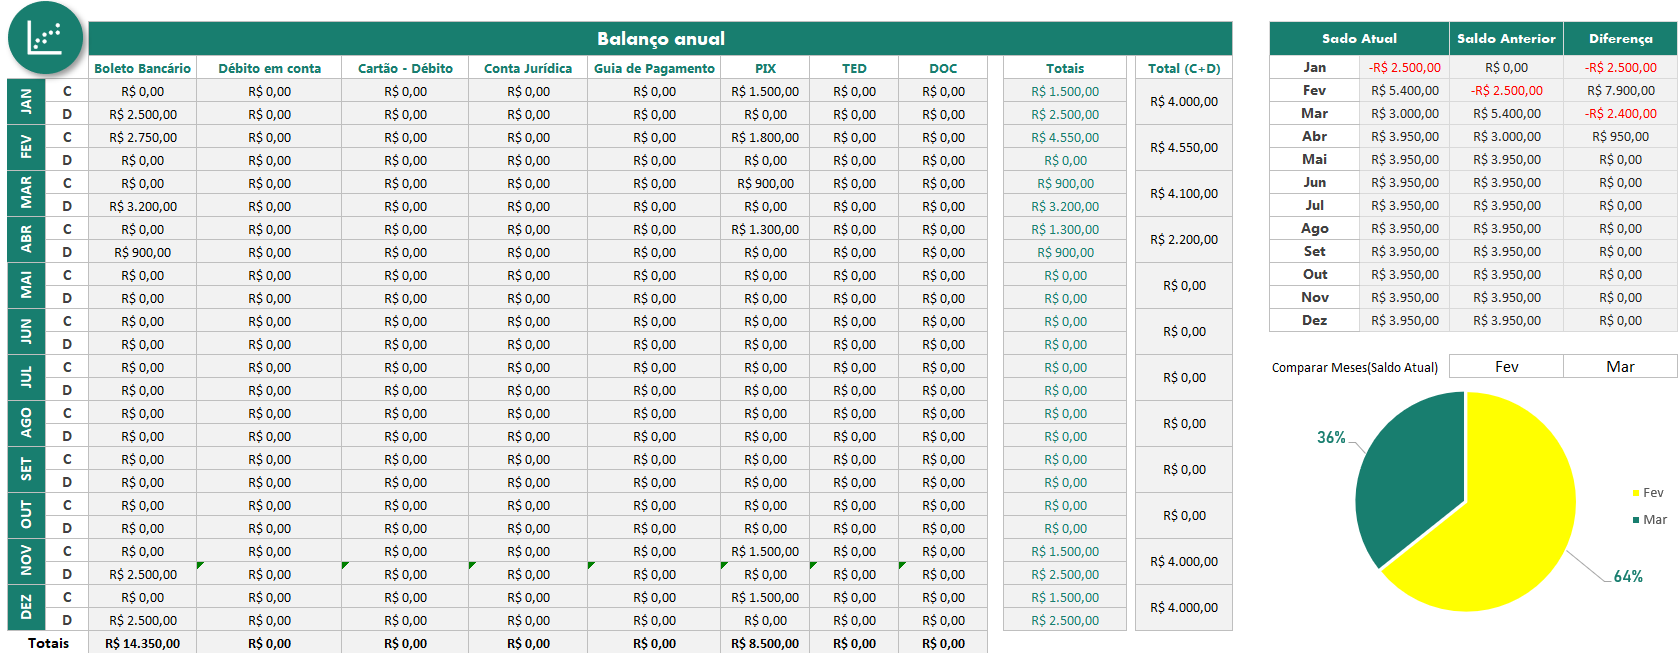Select the PIX column header
This screenshot has width=1678, height=653.
coord(765,69)
